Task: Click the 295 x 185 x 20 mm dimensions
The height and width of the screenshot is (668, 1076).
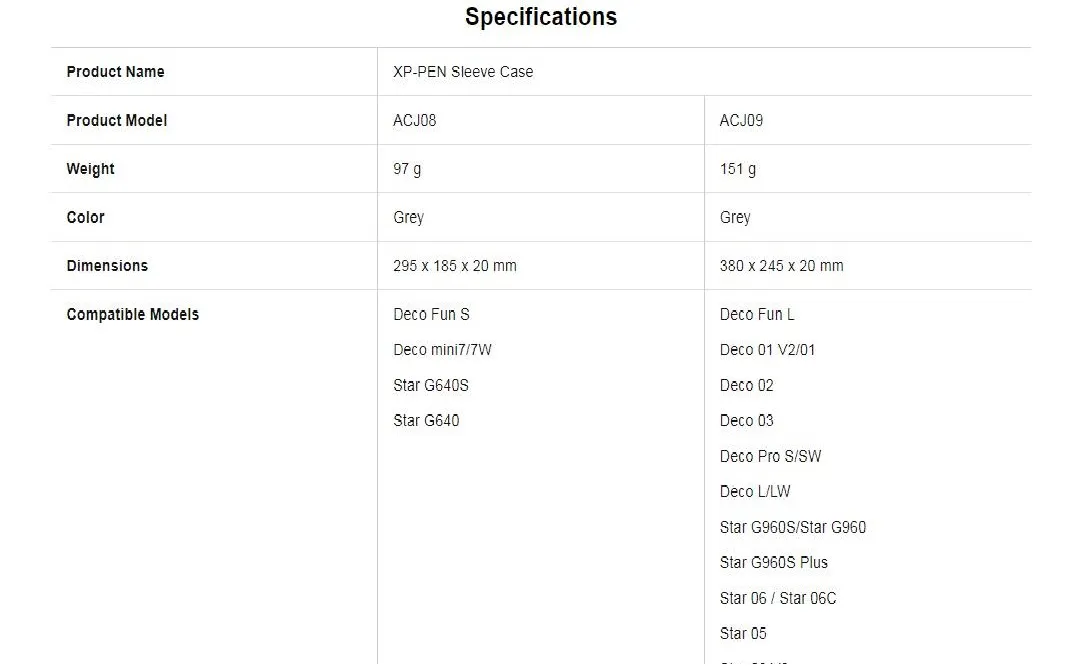Action: click(455, 266)
